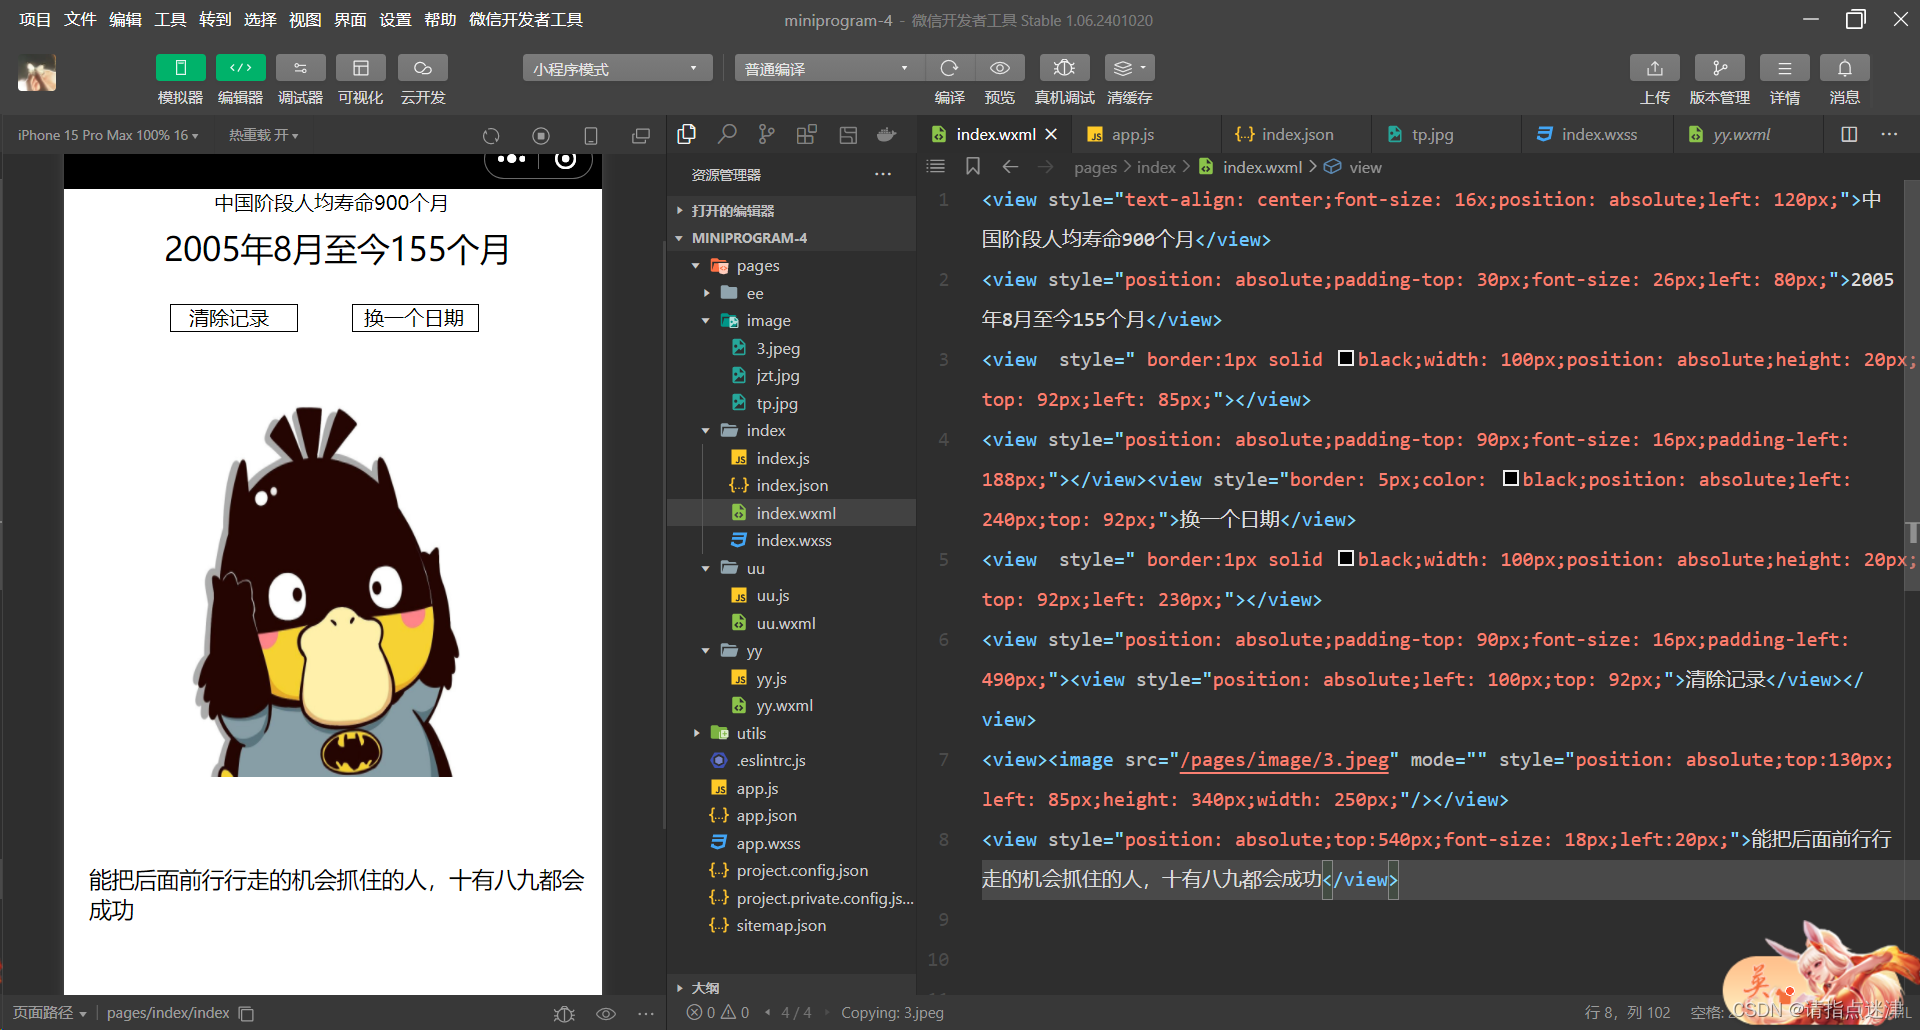The width and height of the screenshot is (1920, 1030).
Task: Open project details (详情)
Action: pyautogui.click(x=1785, y=68)
